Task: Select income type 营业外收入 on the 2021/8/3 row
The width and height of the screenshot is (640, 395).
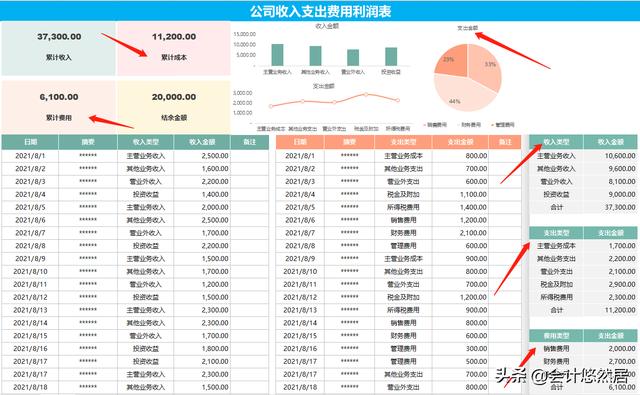Action: (146, 182)
